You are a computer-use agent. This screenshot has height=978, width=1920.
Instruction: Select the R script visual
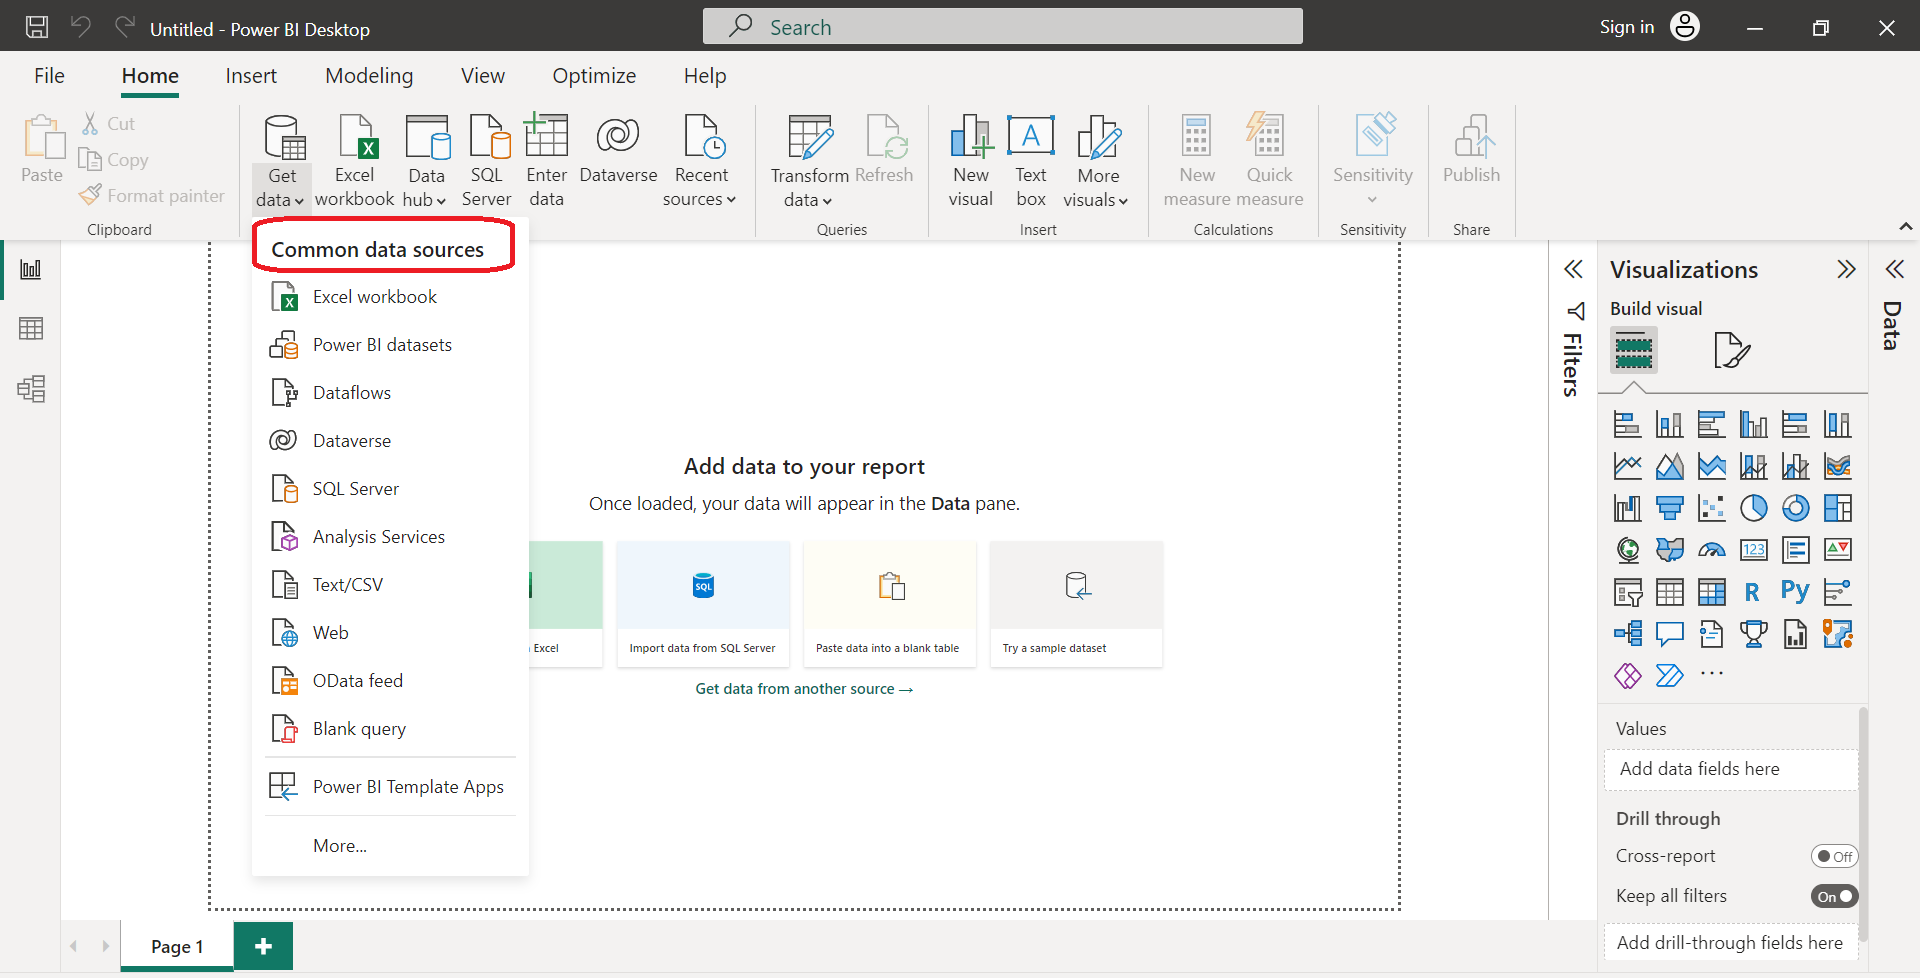[1752, 592]
